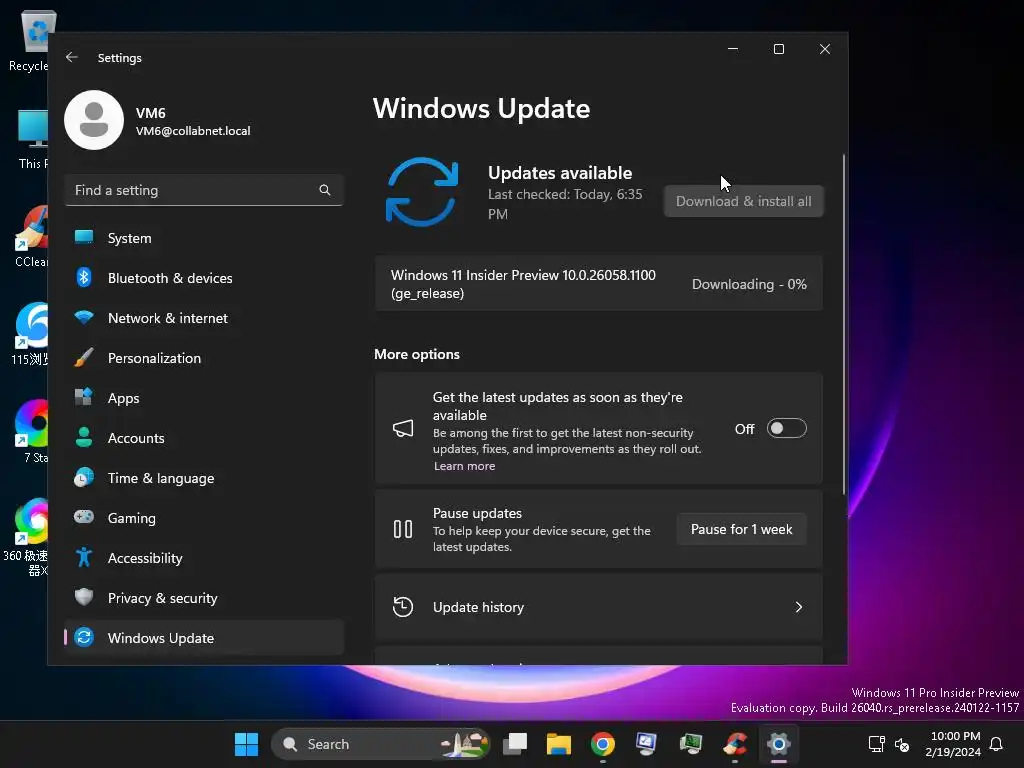The image size is (1024, 768).
Task: Toggle Get the latest updates switch
Action: pyautogui.click(x=786, y=428)
